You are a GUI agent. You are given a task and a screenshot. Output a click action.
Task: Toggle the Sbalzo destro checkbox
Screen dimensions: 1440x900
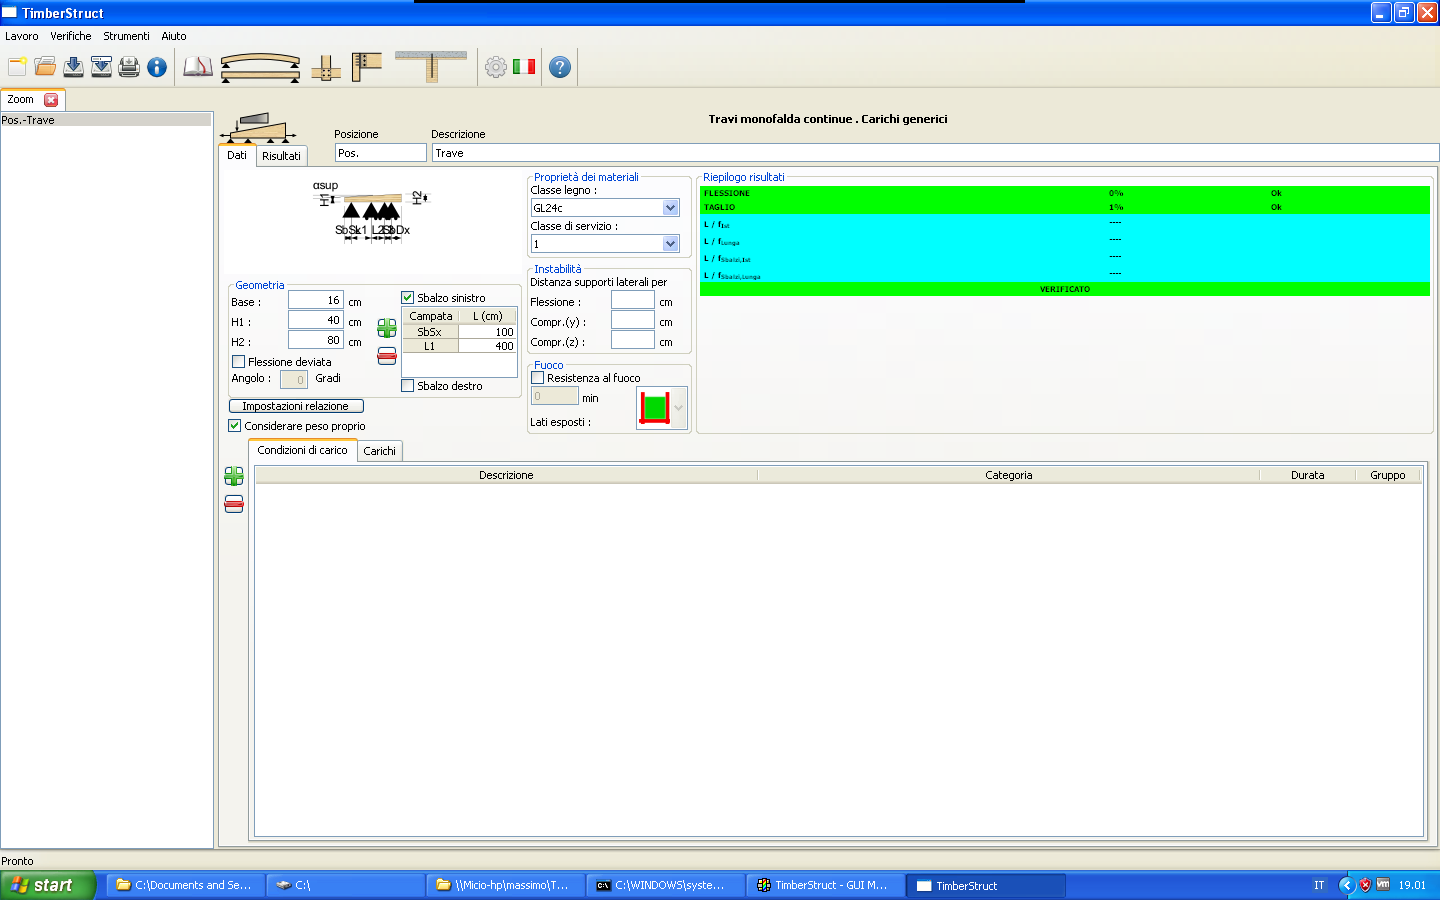click(408, 386)
